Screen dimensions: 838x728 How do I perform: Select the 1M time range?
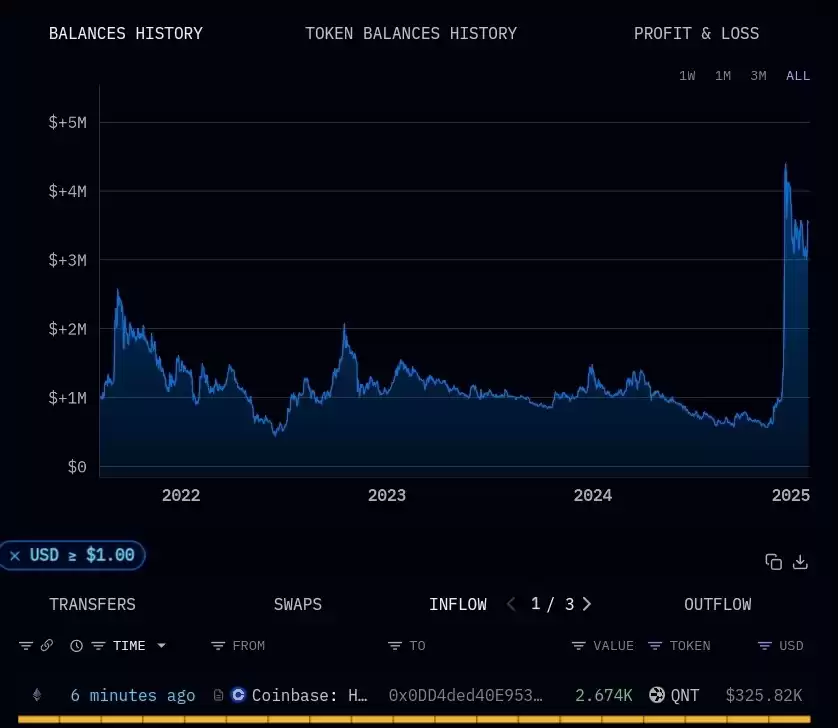[723, 76]
